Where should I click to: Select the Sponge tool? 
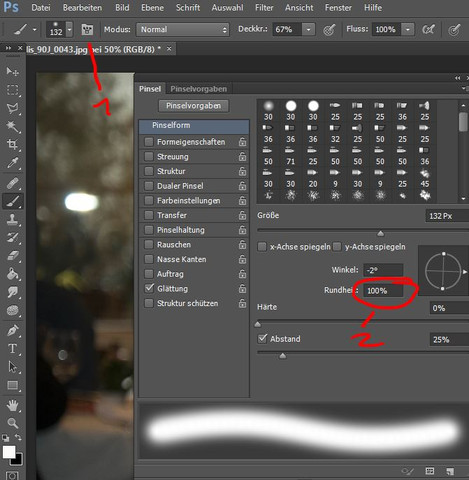click(x=12, y=310)
